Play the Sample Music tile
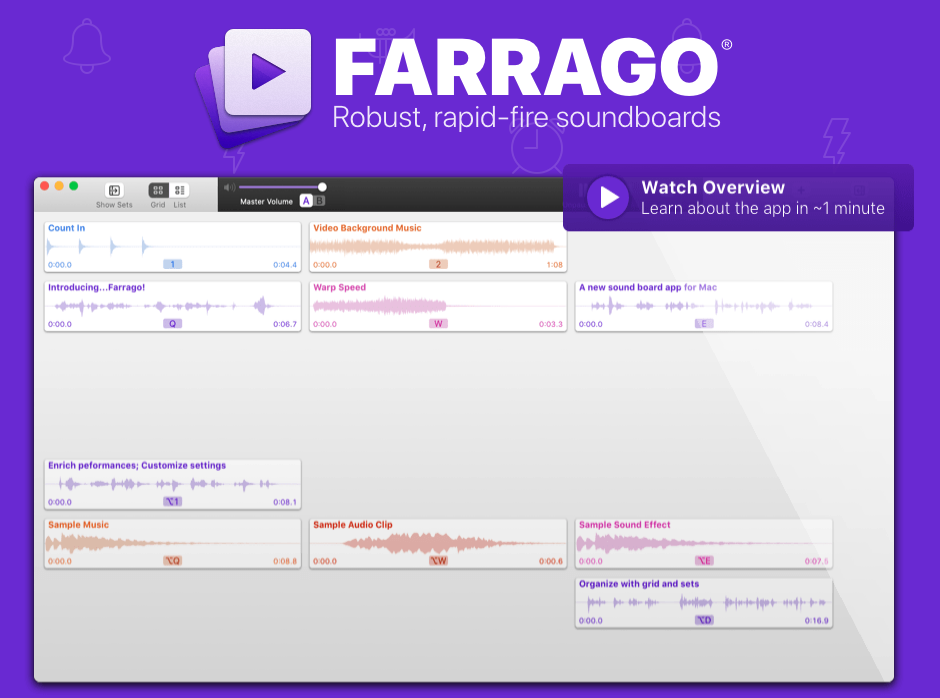Viewport: 940px width, 698px height. [x=173, y=543]
